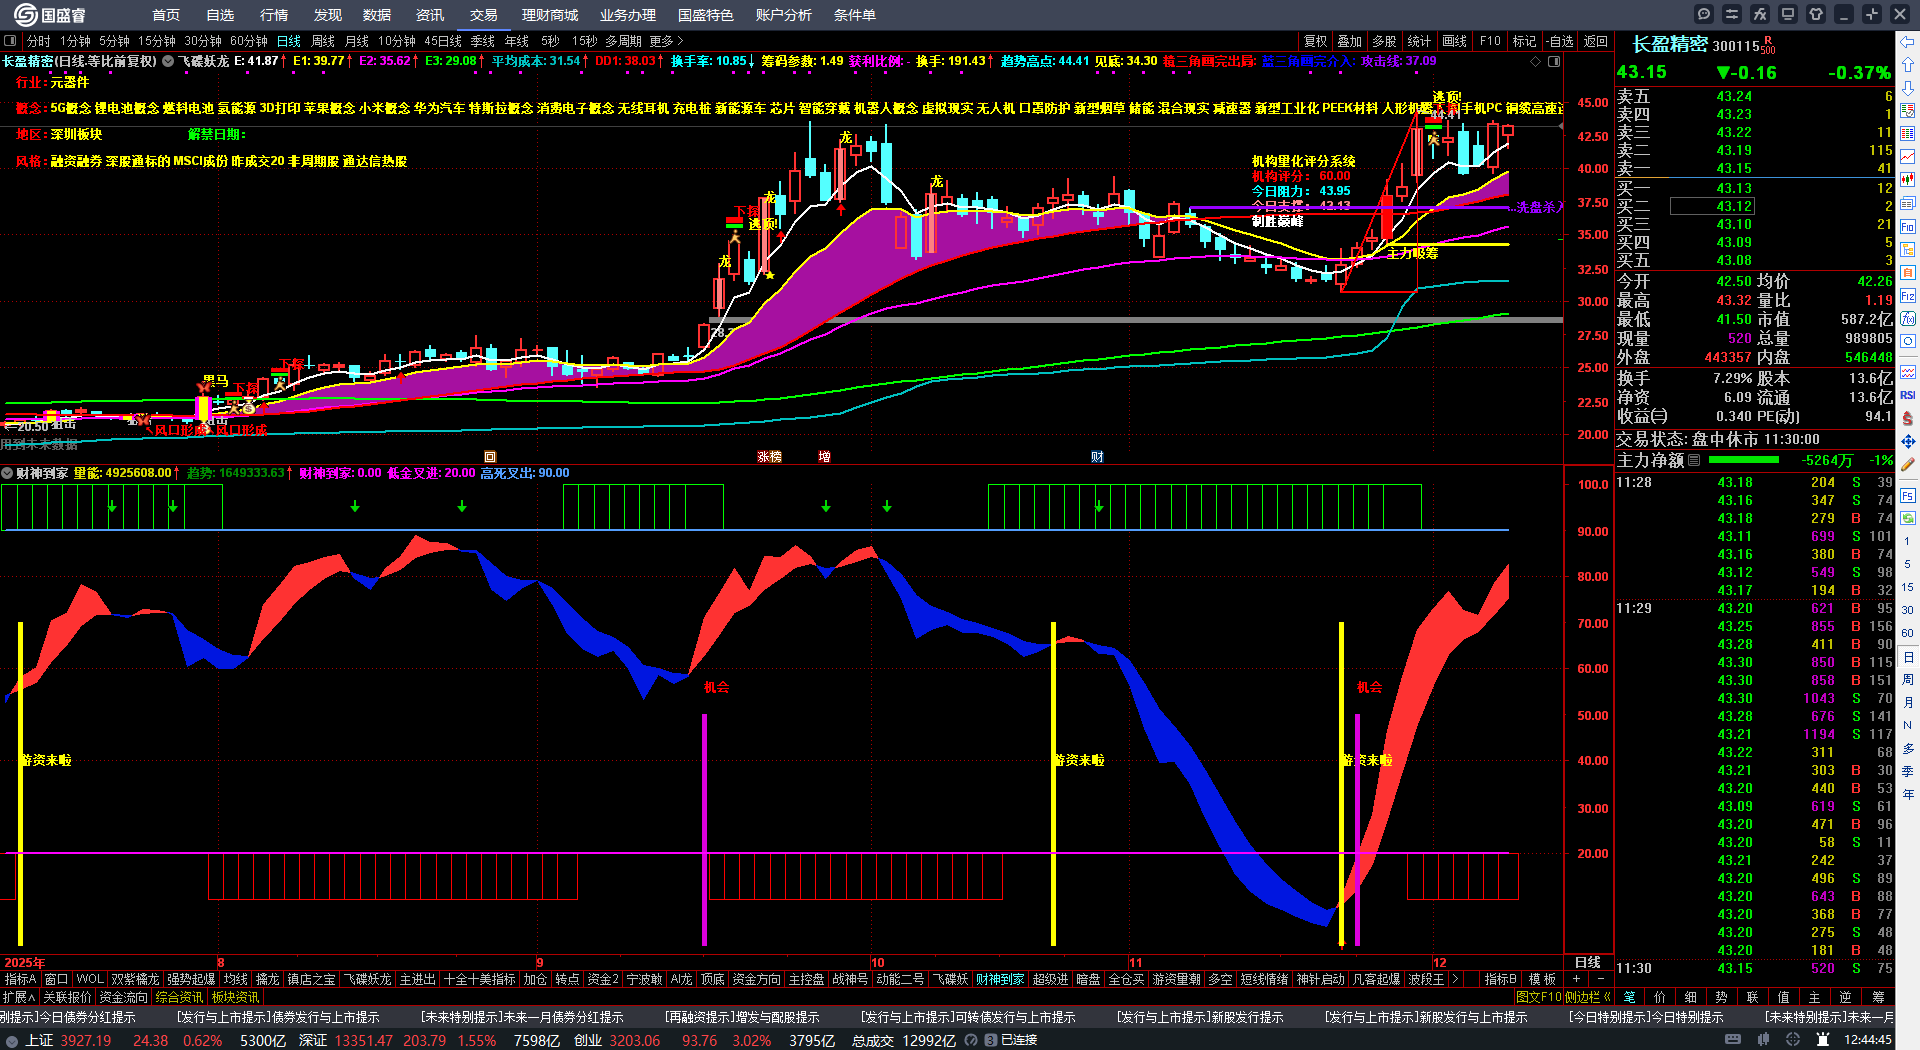The height and width of the screenshot is (1050, 1920).
Task: Click the back arrow sidebar icon
Action: pos(1908,42)
